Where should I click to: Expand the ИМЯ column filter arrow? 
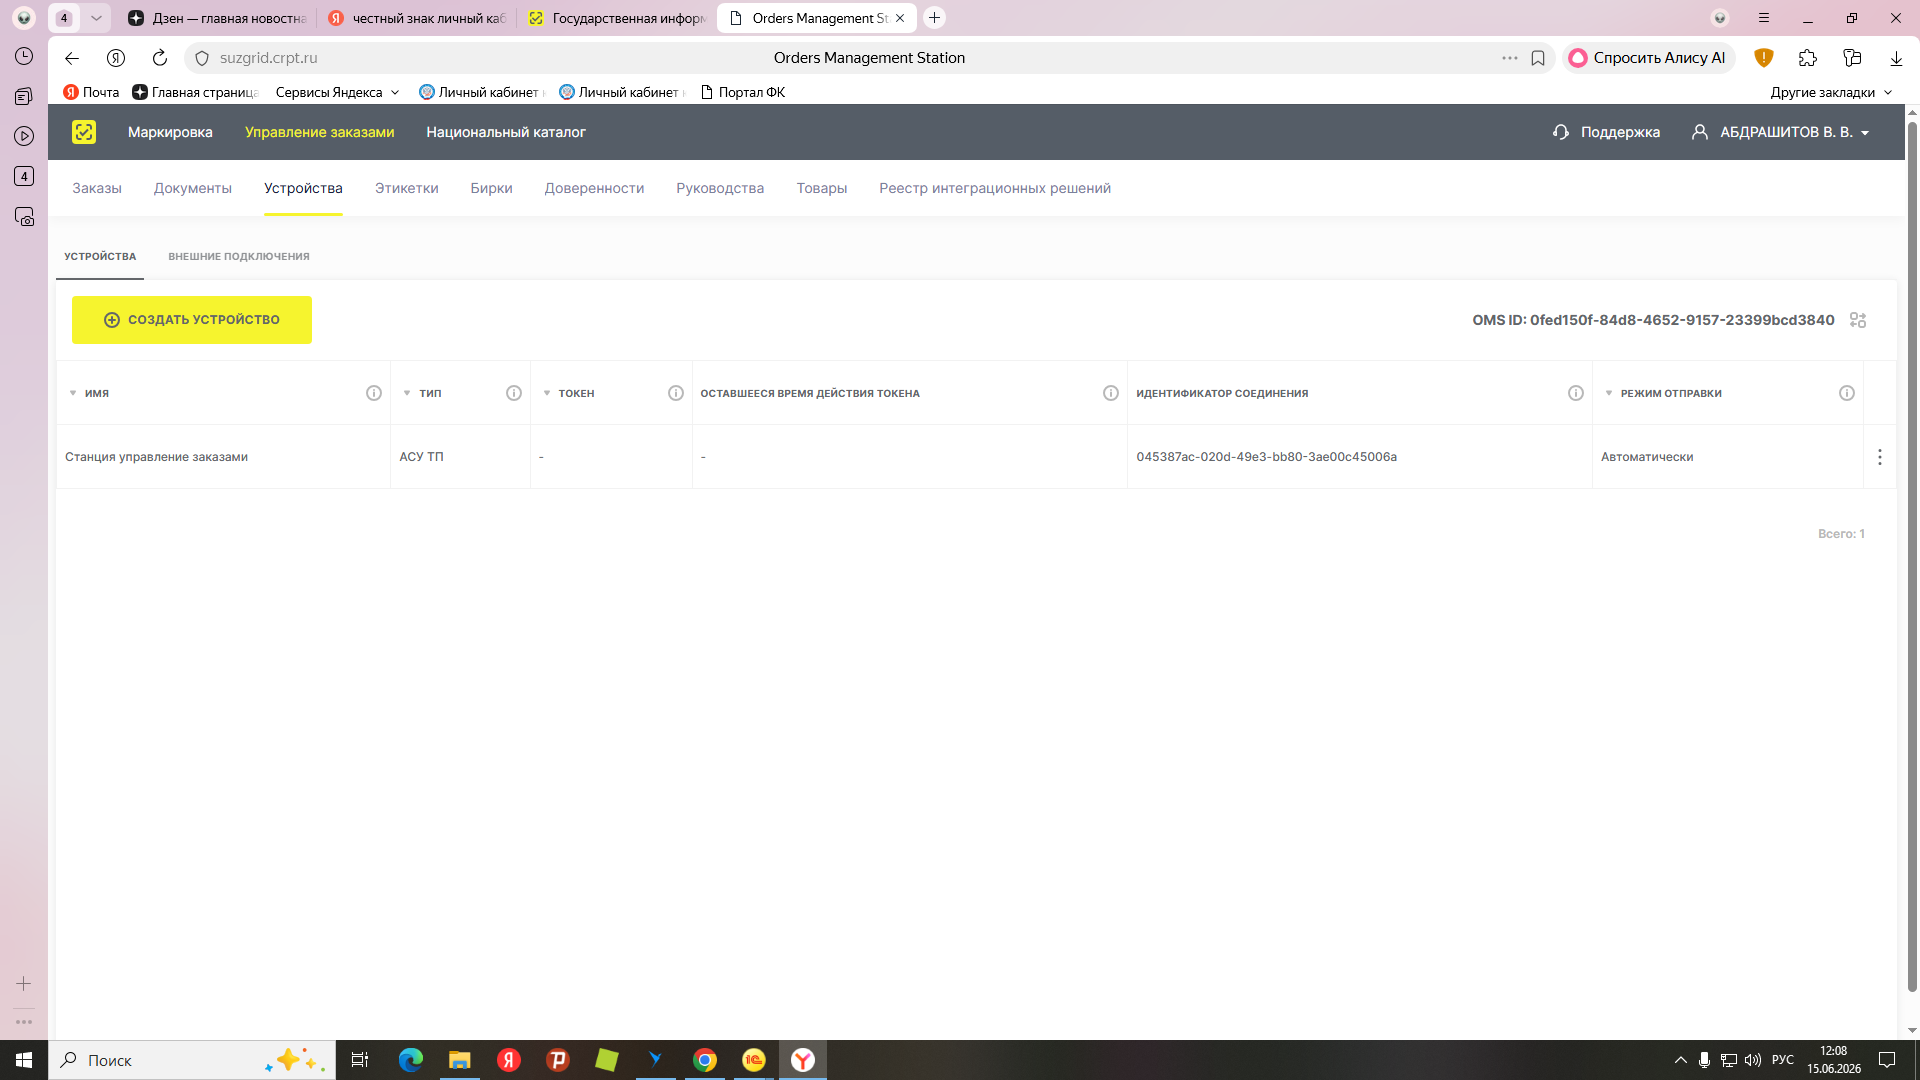73,393
